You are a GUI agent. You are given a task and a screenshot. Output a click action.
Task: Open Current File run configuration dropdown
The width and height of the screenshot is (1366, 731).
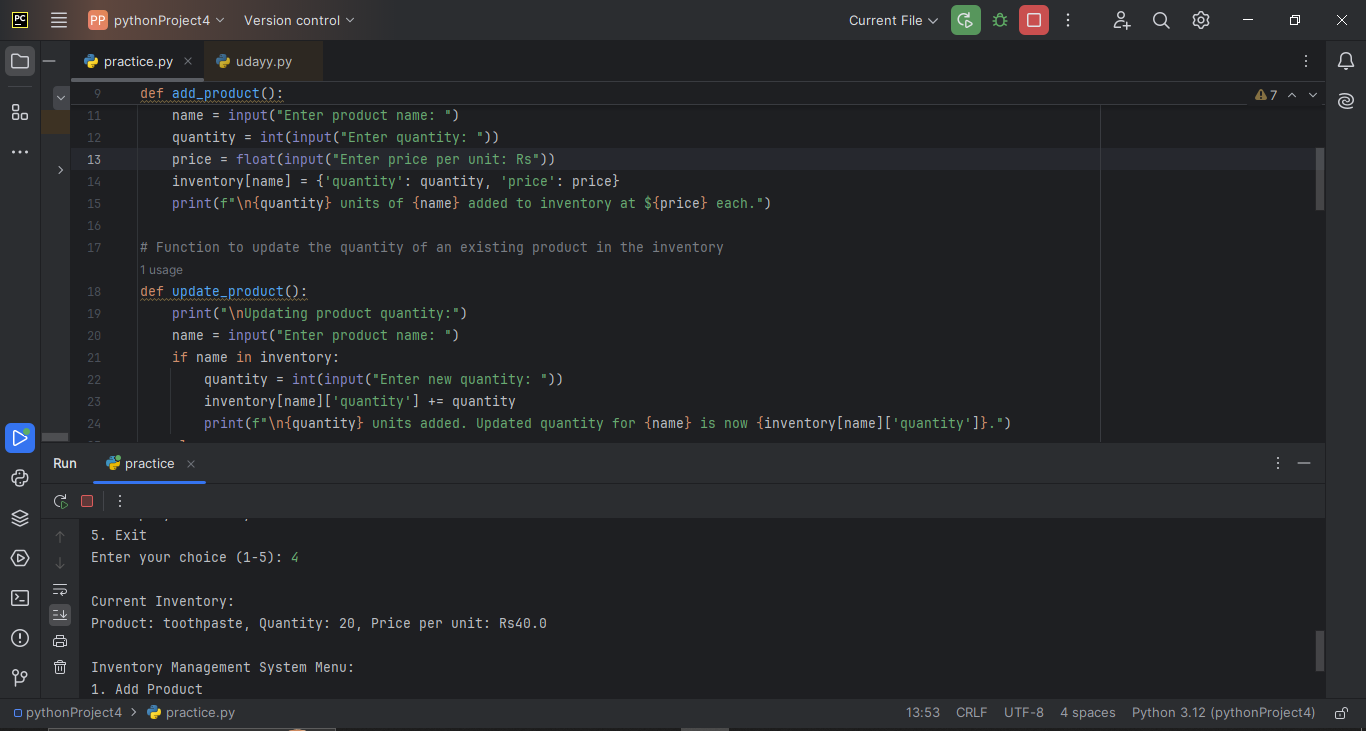pos(894,20)
